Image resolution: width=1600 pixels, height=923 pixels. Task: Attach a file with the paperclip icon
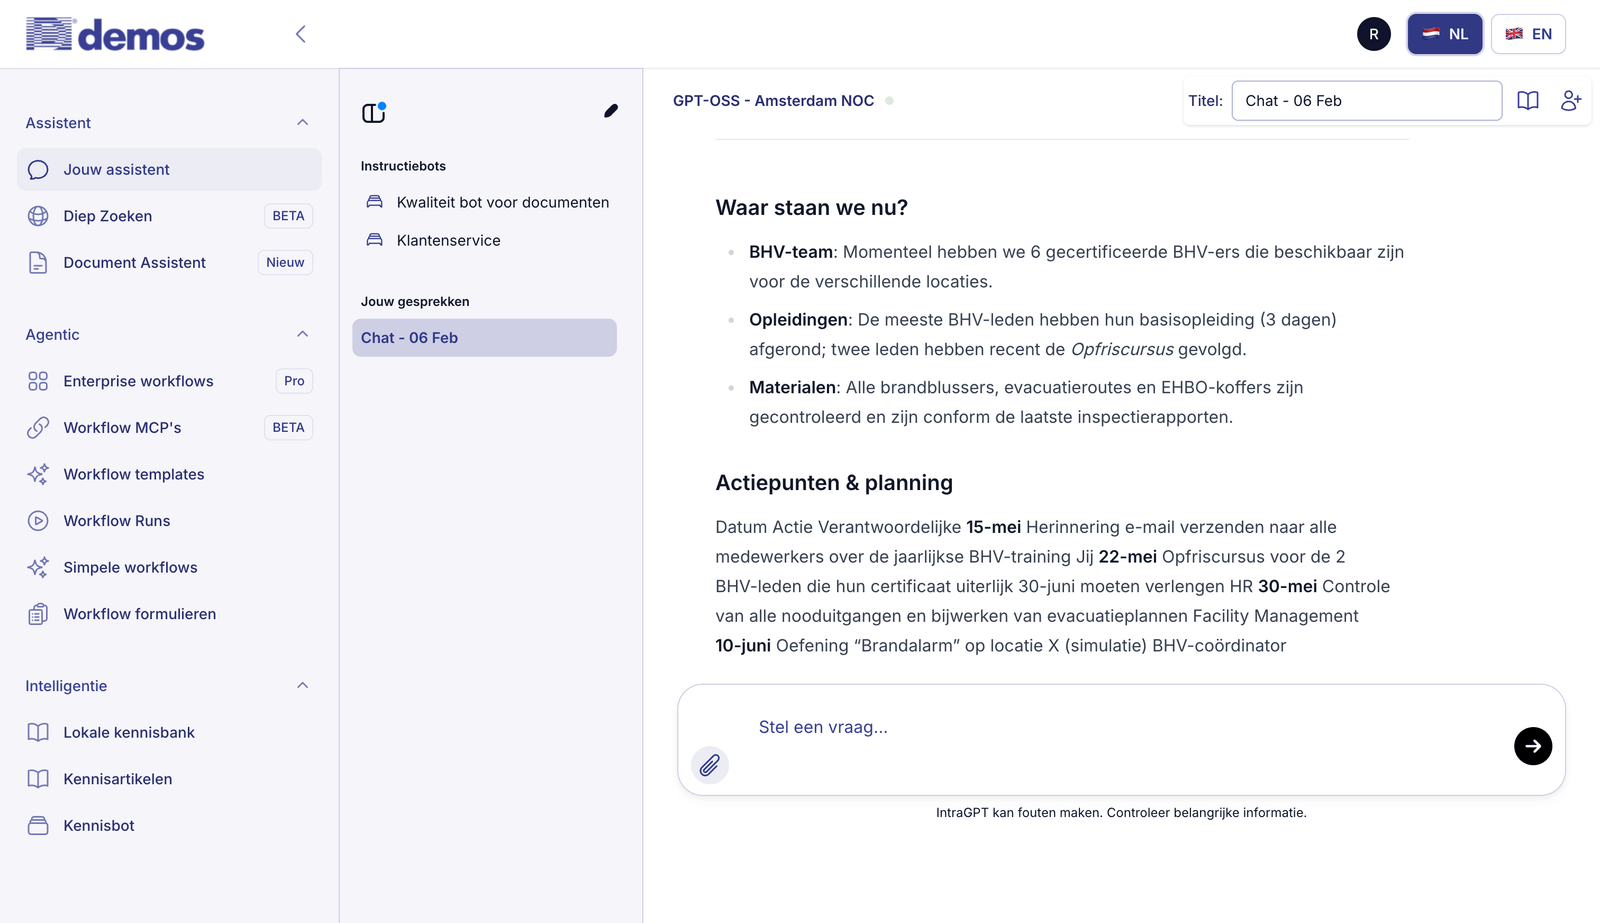(710, 765)
